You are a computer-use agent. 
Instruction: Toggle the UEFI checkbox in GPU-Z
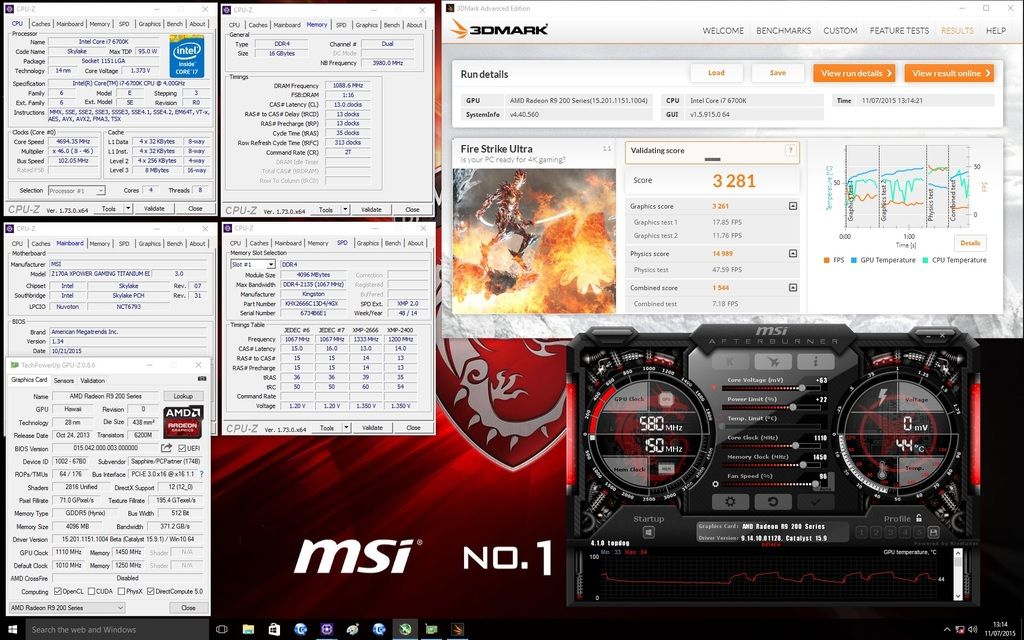(182, 448)
